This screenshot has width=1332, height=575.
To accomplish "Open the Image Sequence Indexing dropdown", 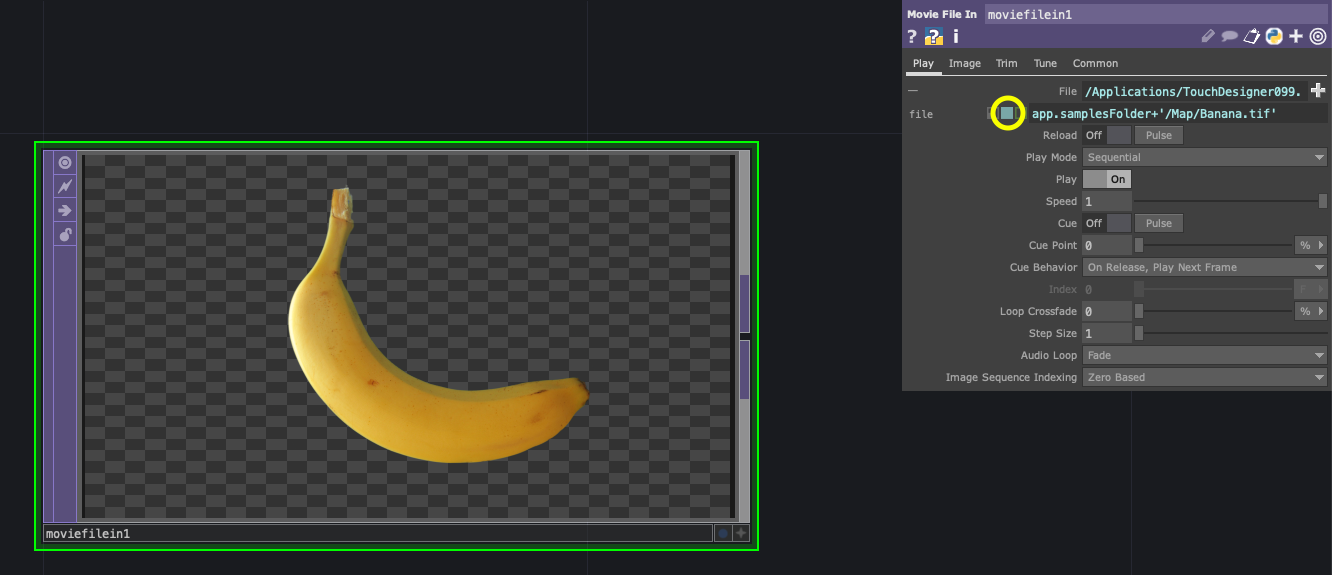I will (1205, 377).
